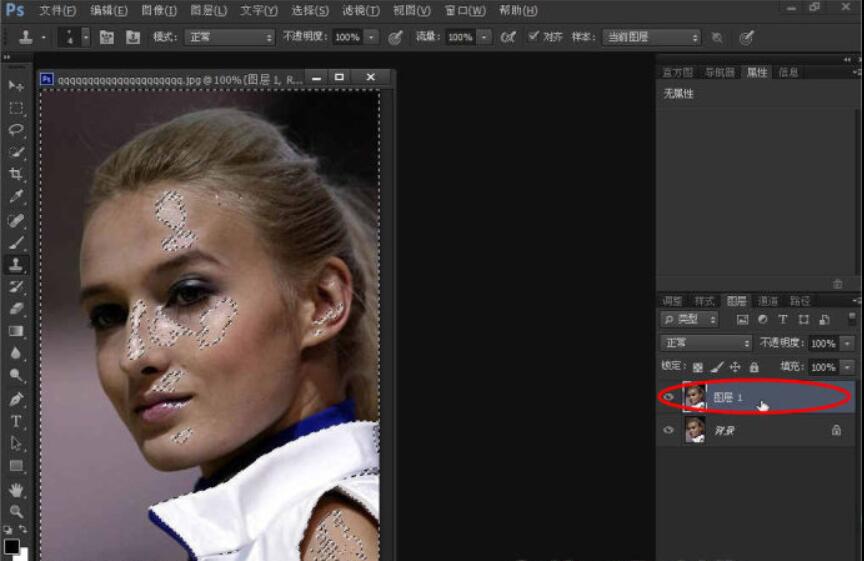Screen dimensions: 864x561
Task: Select the History Brush tool
Action: [x=15, y=287]
